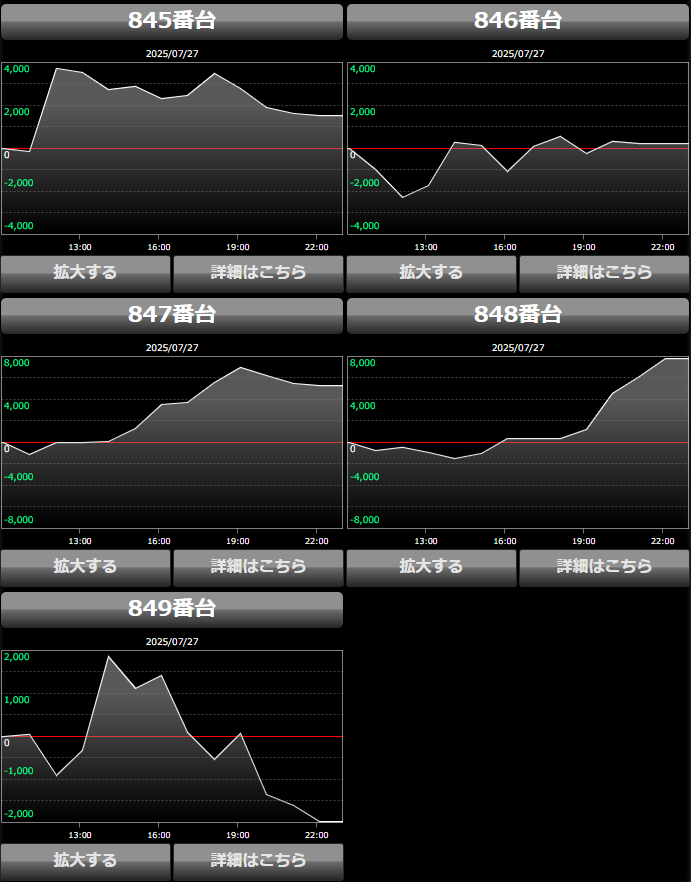
Task: Open the 848番台 header button
Action: (518, 316)
